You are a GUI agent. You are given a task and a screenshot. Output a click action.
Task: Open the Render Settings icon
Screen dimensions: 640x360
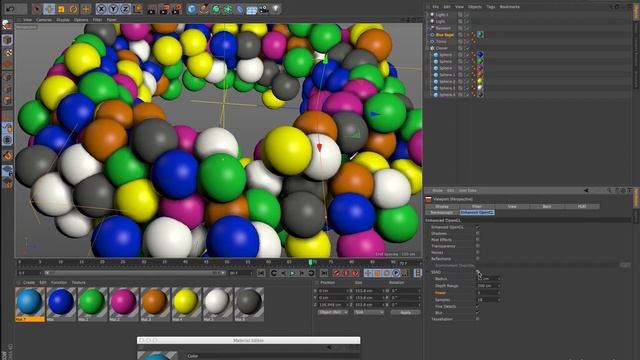click(x=176, y=9)
